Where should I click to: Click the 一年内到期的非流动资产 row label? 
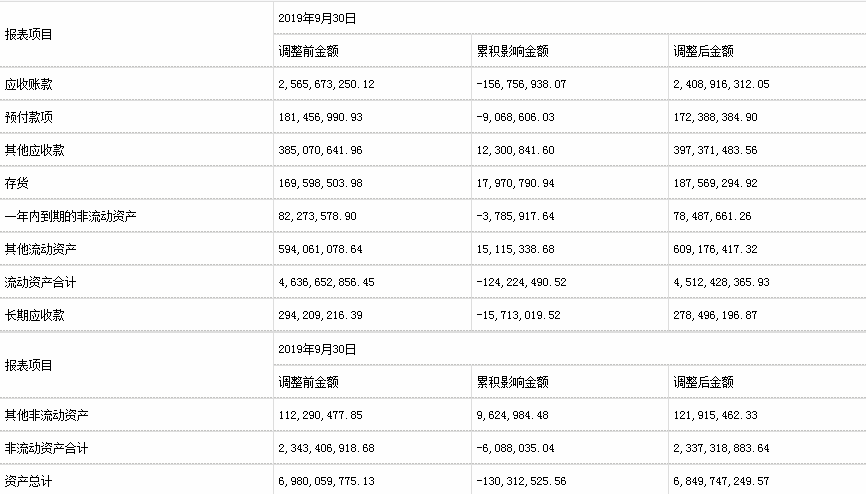(68, 217)
